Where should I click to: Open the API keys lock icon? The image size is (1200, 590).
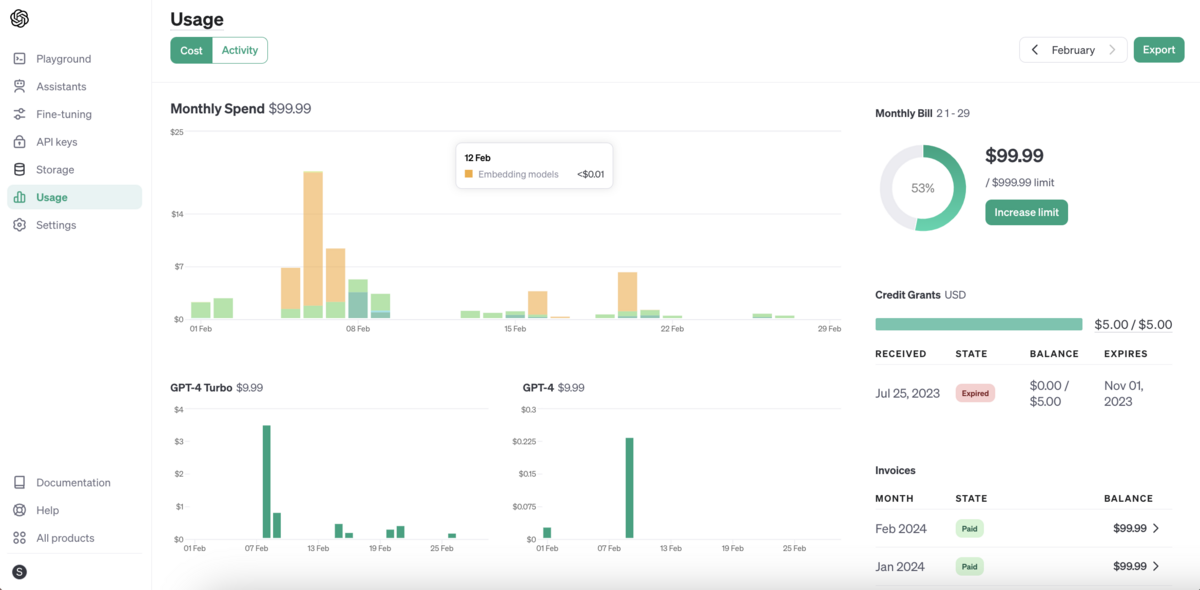(x=19, y=142)
